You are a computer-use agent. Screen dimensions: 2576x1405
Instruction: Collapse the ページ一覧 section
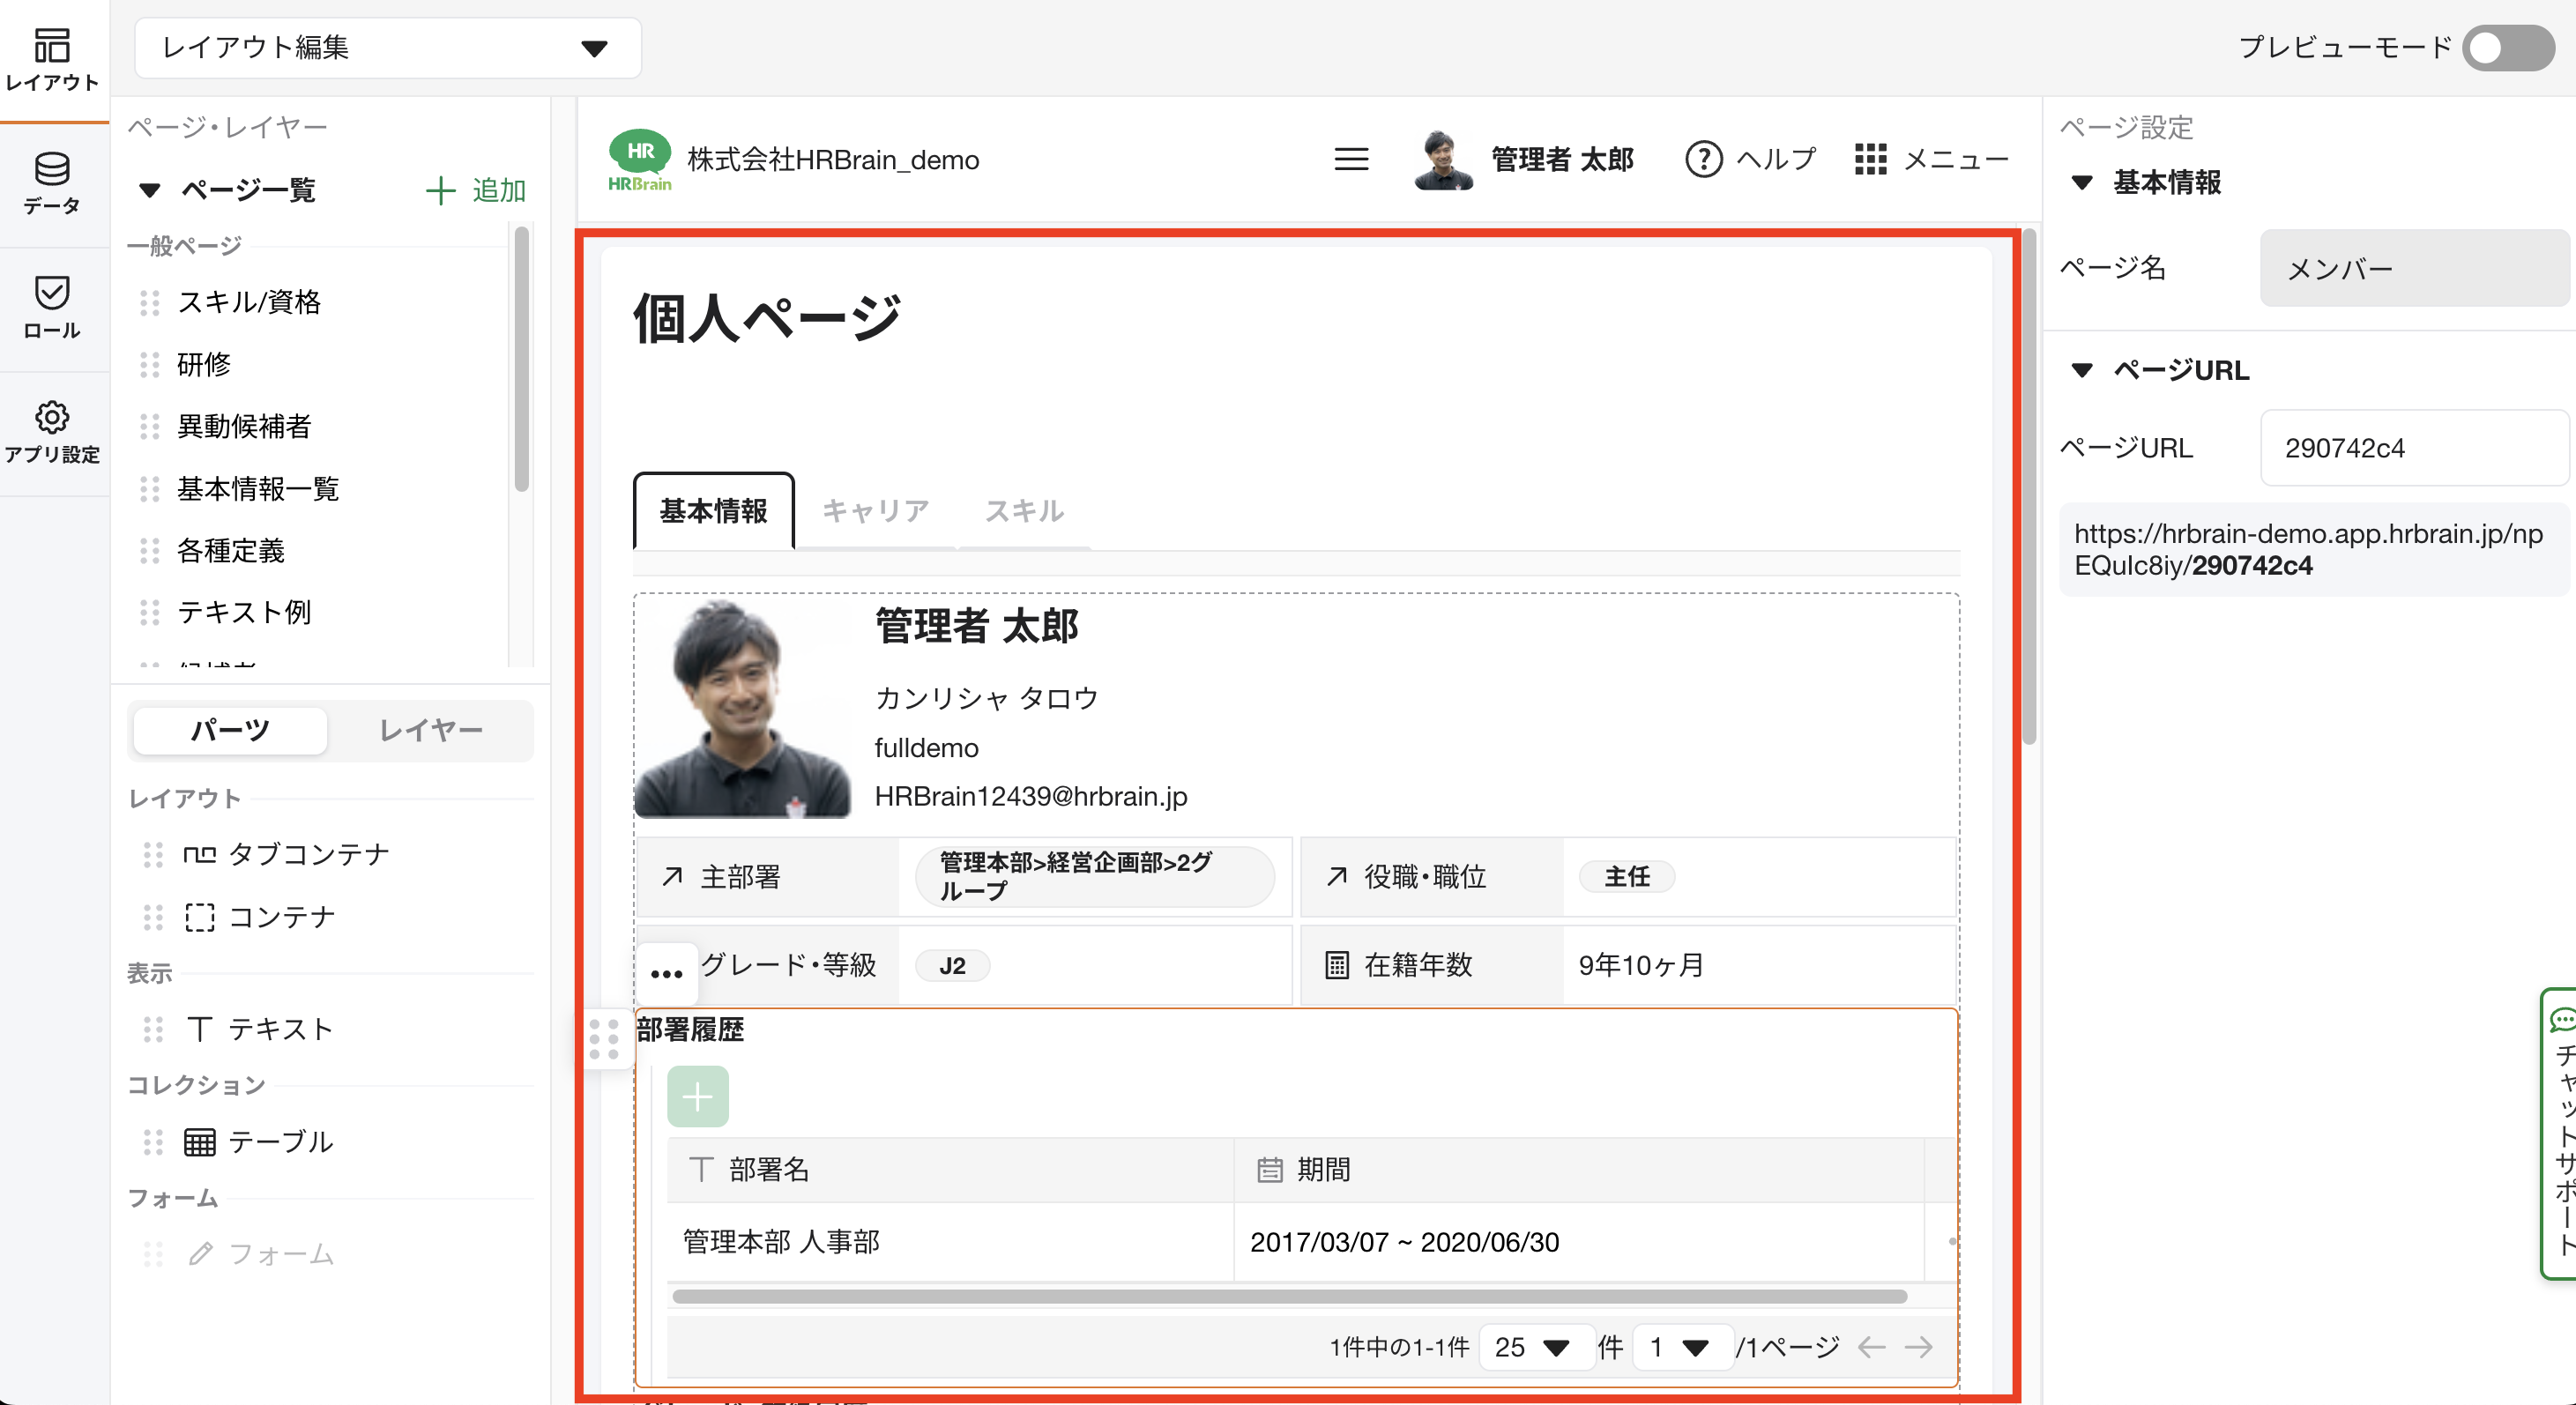149,190
